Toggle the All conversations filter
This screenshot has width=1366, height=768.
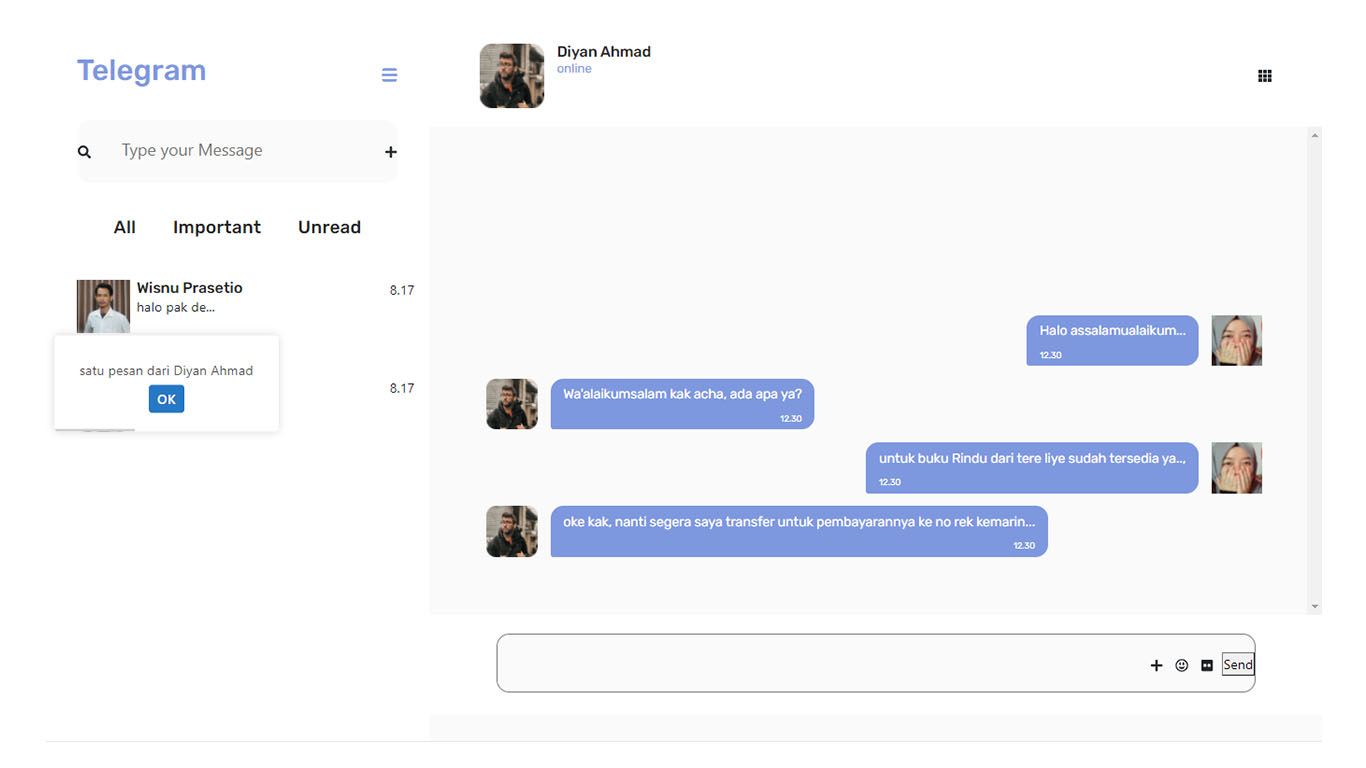[x=124, y=227]
